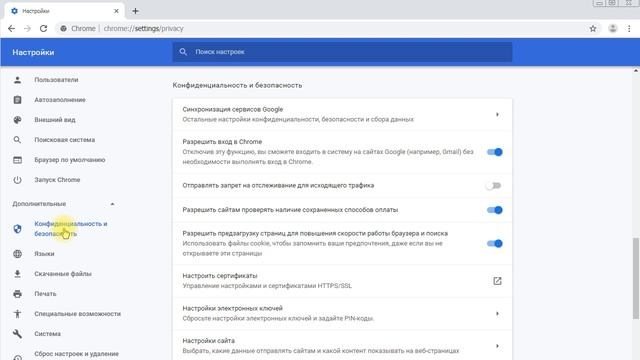This screenshot has height=360, width=640.
Task: Open Сброс настроек и удаление section
Action: tap(76, 354)
